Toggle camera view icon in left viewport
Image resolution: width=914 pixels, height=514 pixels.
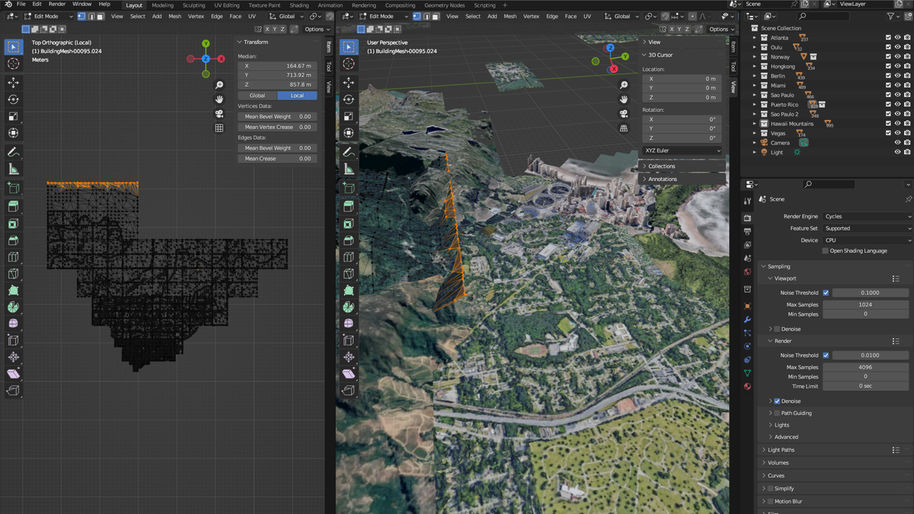click(x=219, y=113)
